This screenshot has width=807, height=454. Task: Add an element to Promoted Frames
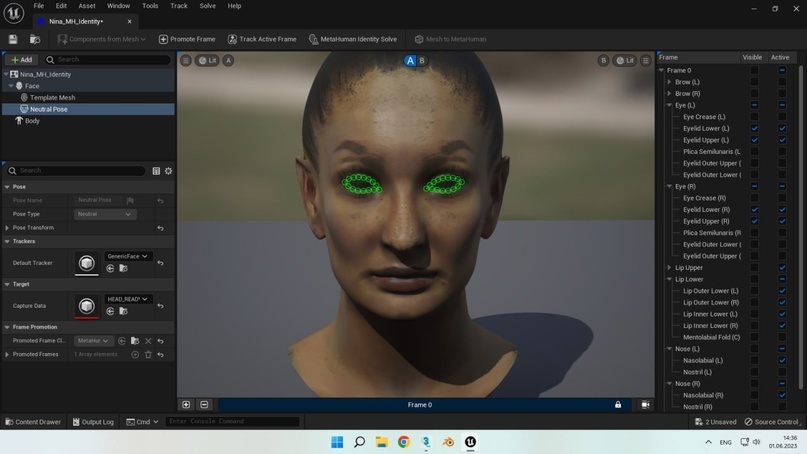coord(135,355)
